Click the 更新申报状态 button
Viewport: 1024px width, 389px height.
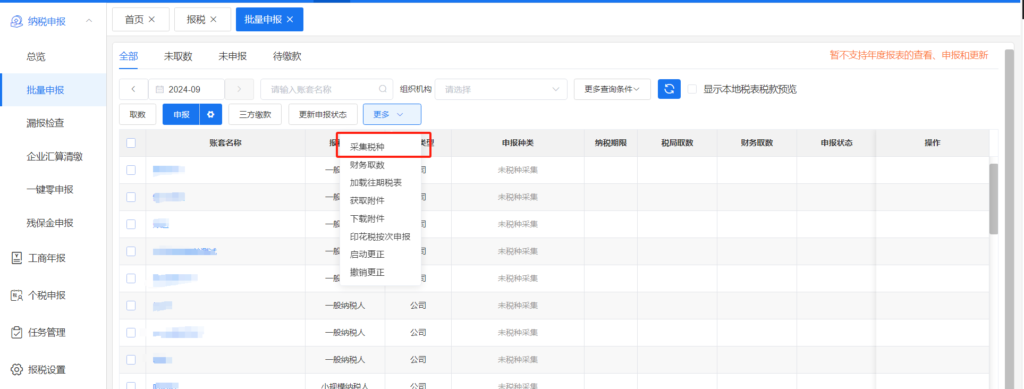(323, 114)
